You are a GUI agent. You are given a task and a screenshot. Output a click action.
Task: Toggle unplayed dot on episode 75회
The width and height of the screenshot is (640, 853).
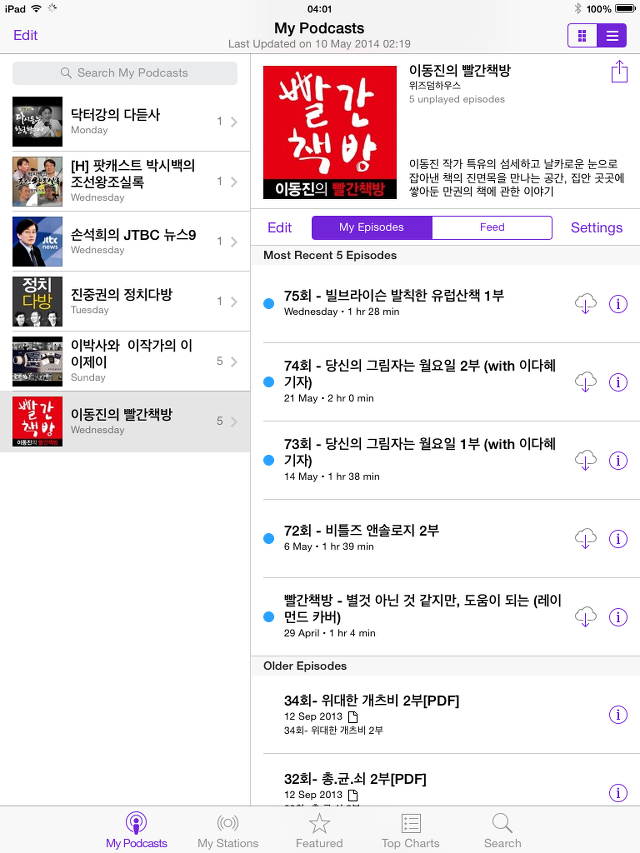[x=268, y=304]
